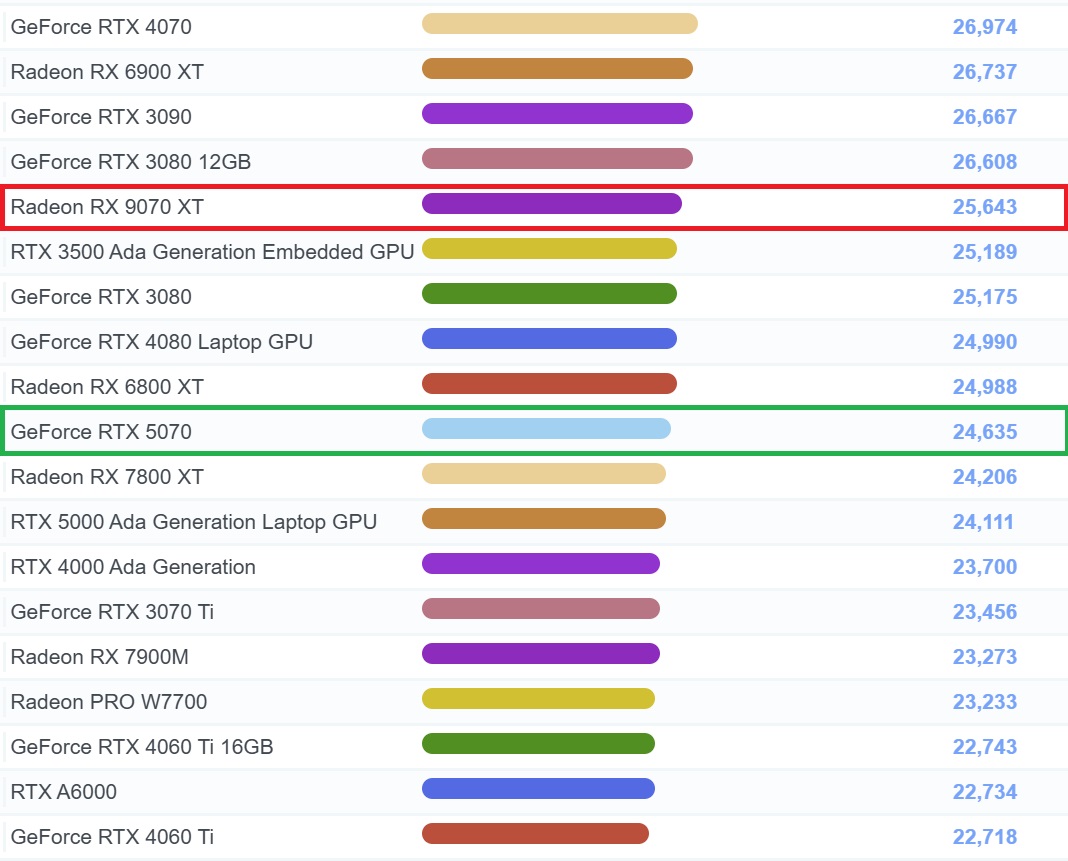Open RTX 5000 Ada Generation Laptop GPU

coord(193,521)
